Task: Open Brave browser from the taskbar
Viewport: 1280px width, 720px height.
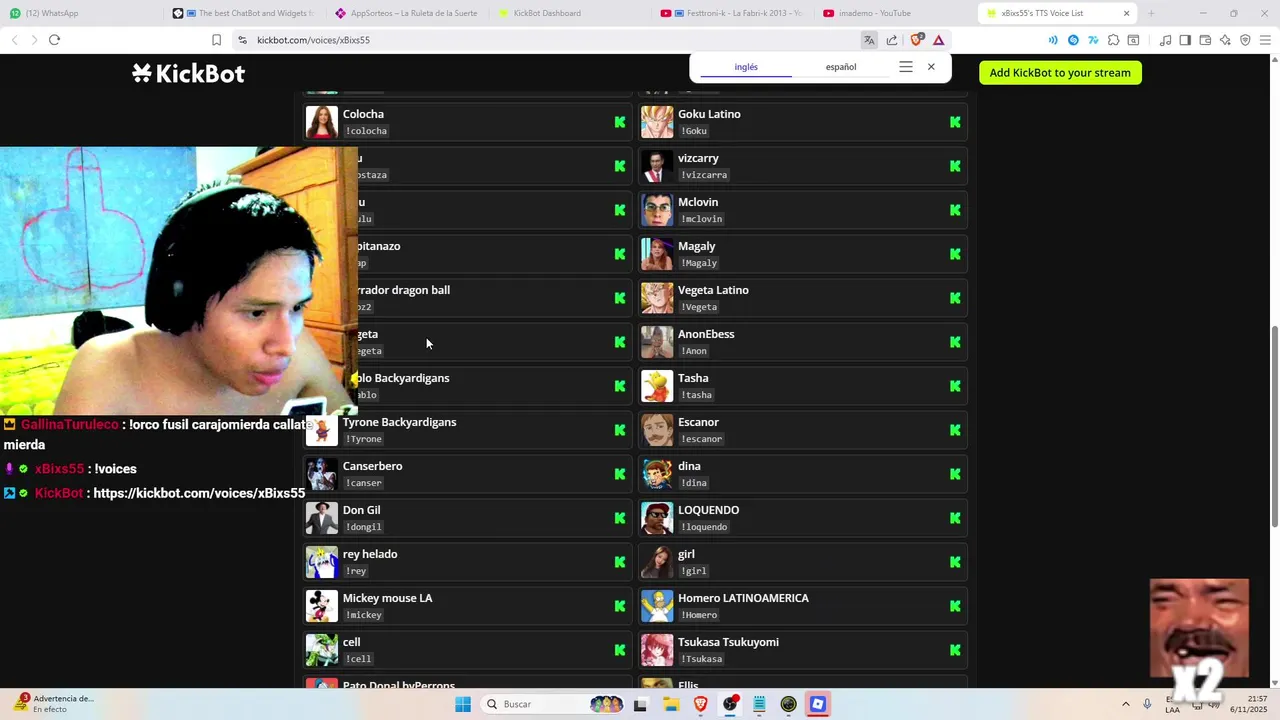Action: pyautogui.click(x=701, y=704)
